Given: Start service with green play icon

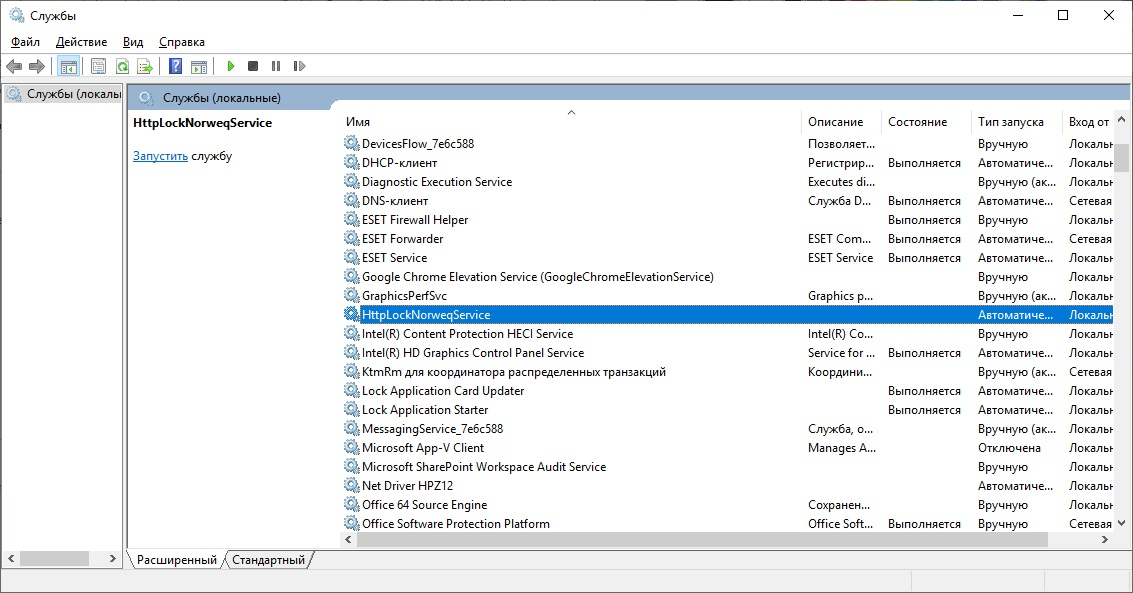Looking at the screenshot, I should [231, 66].
